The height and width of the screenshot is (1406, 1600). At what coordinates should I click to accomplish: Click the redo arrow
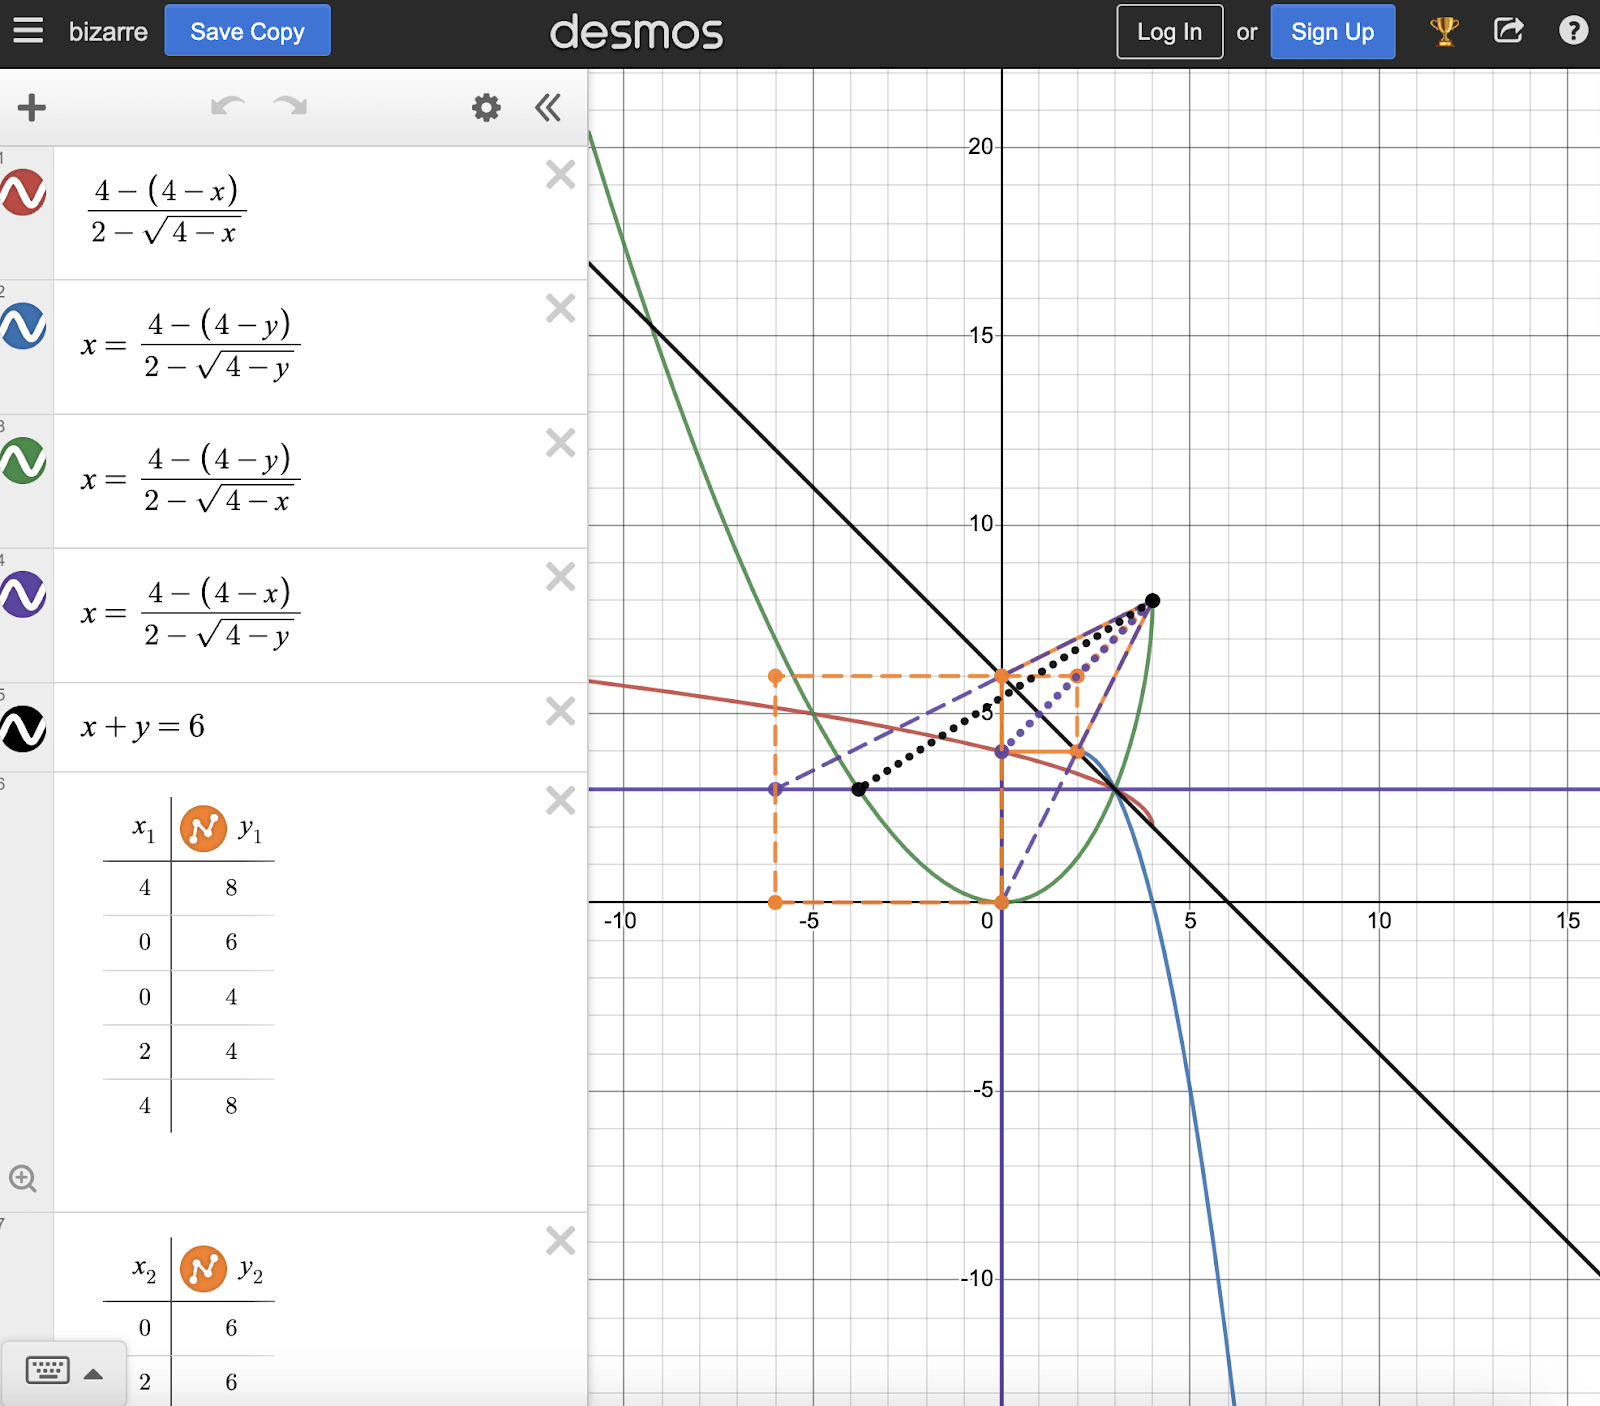click(x=290, y=107)
